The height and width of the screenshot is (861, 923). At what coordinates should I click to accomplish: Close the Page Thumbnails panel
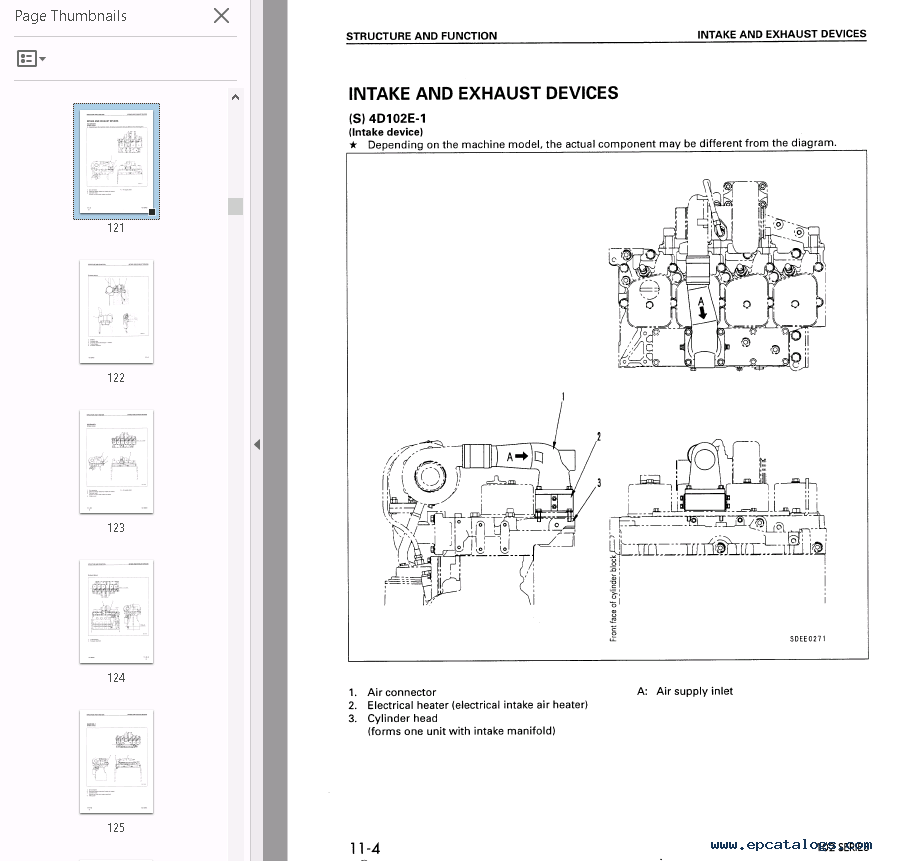[220, 15]
